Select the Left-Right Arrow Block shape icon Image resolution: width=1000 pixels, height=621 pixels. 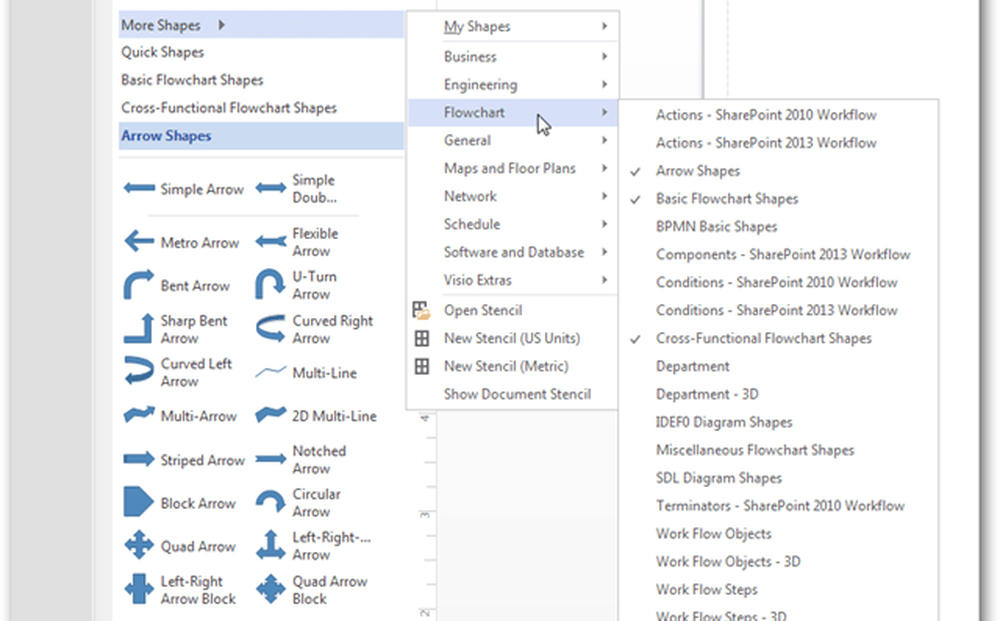click(139, 589)
